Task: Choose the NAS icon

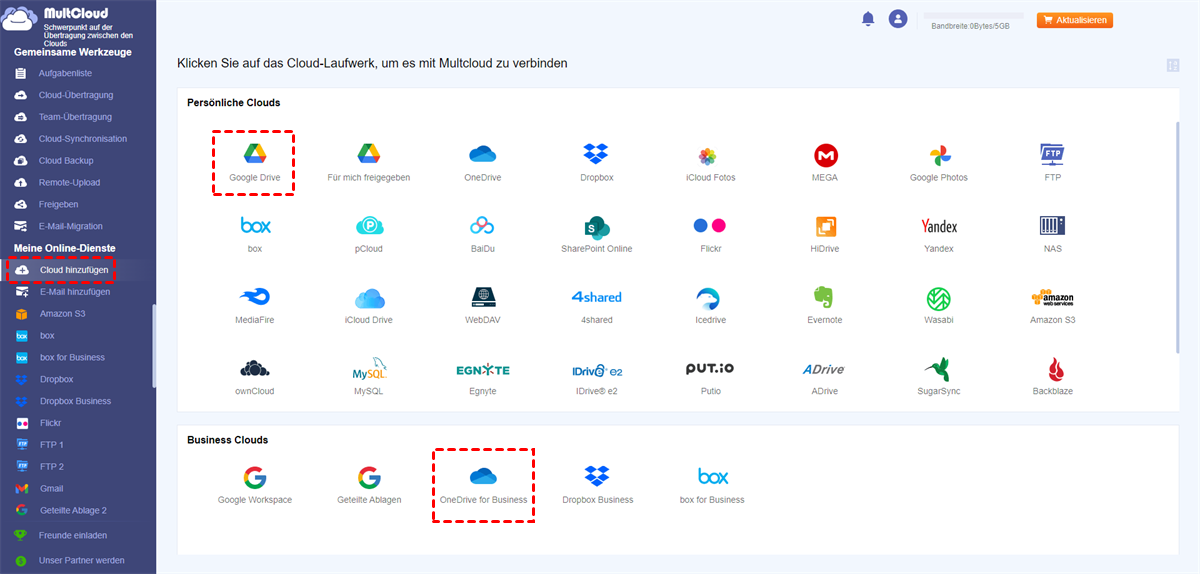Action: point(1052,225)
